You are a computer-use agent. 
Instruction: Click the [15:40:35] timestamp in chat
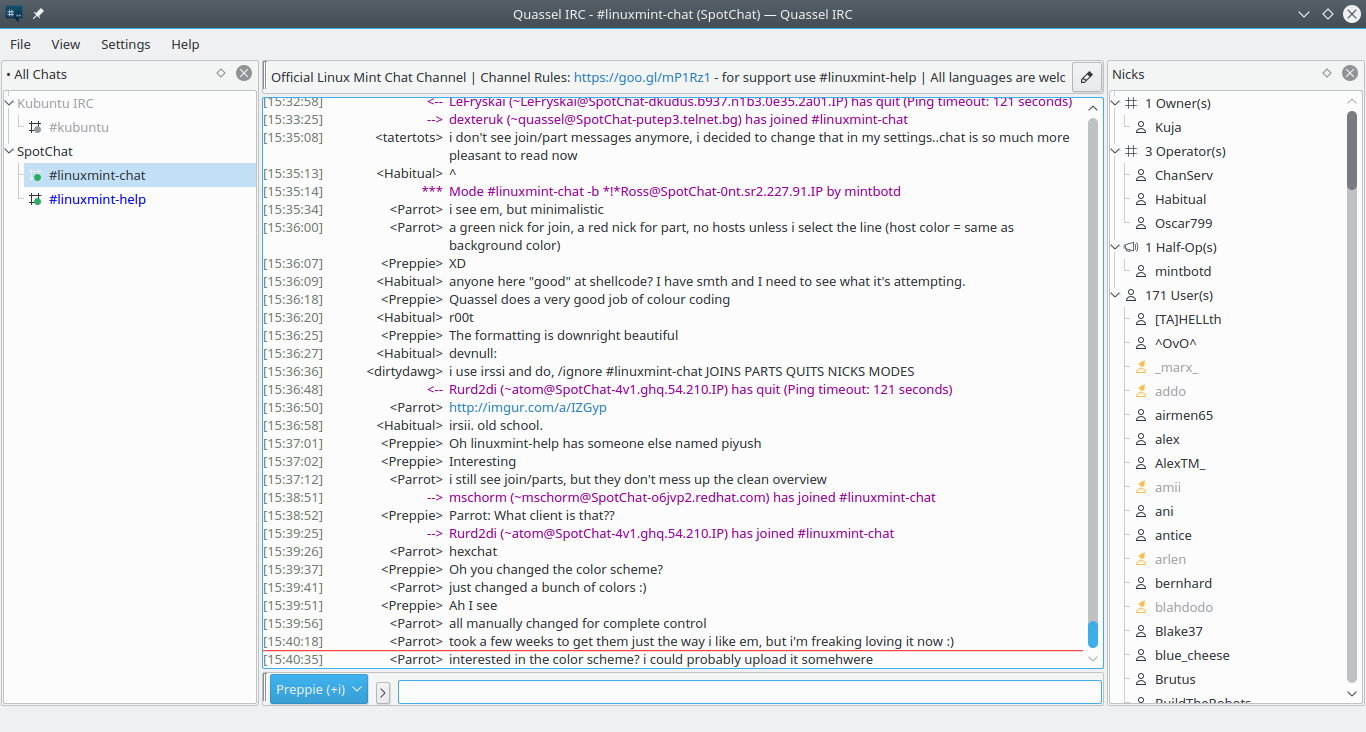pyautogui.click(x=293, y=659)
